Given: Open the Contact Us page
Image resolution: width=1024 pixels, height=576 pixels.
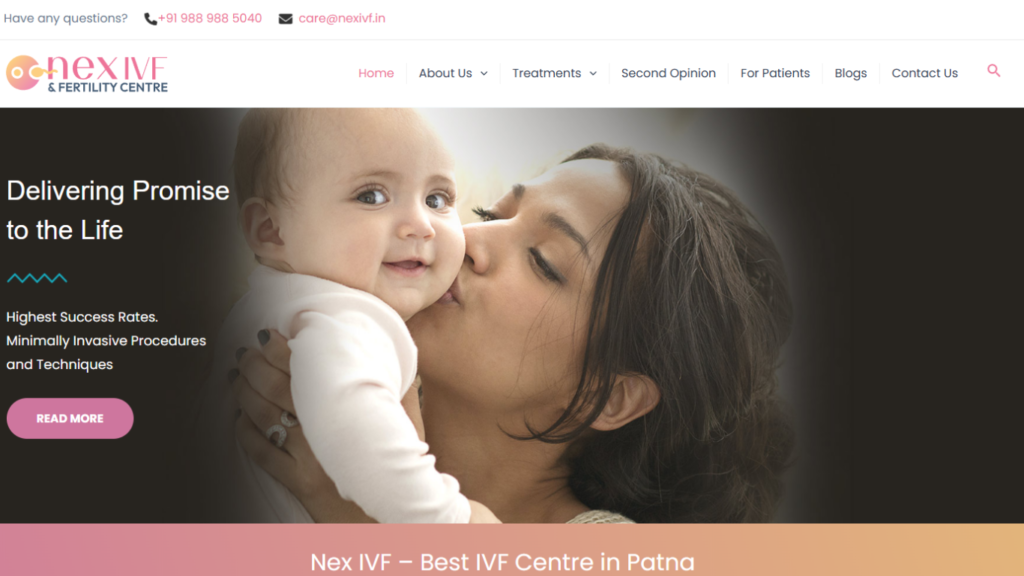Looking at the screenshot, I should (x=925, y=73).
